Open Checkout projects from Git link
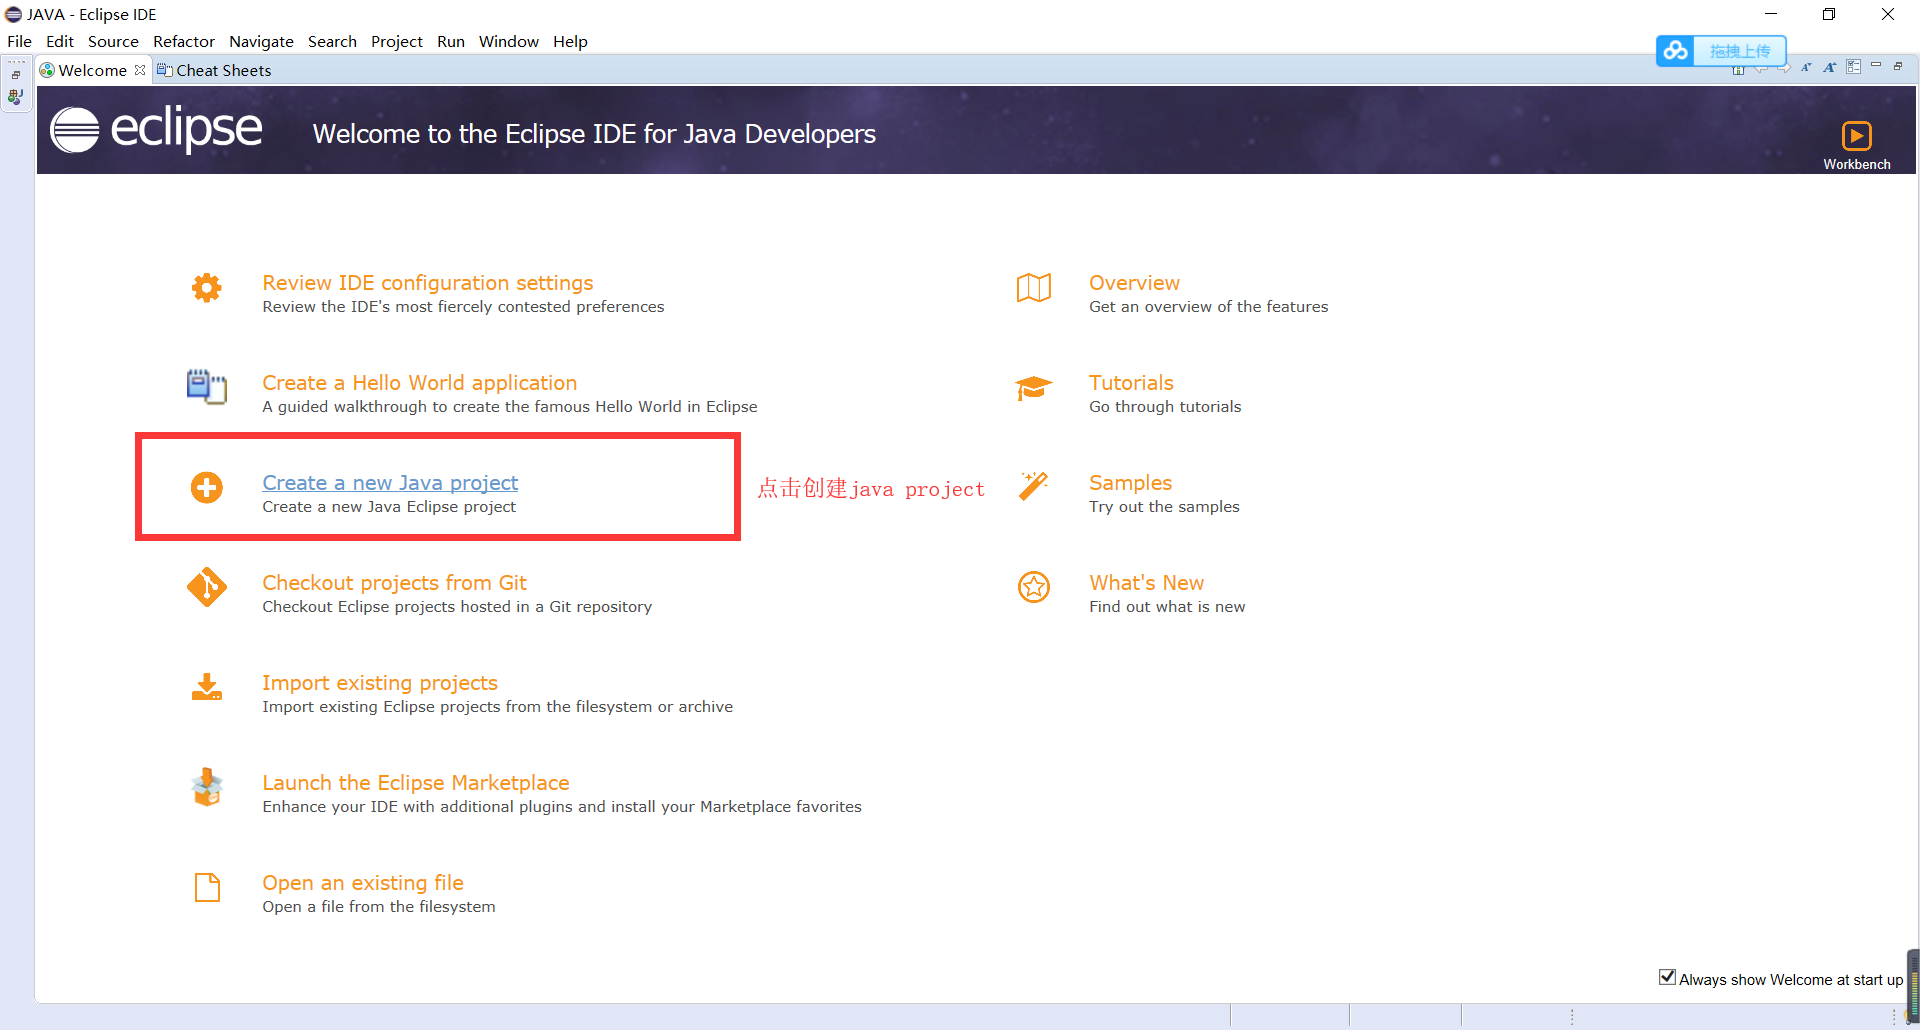1920x1030 pixels. click(x=394, y=583)
